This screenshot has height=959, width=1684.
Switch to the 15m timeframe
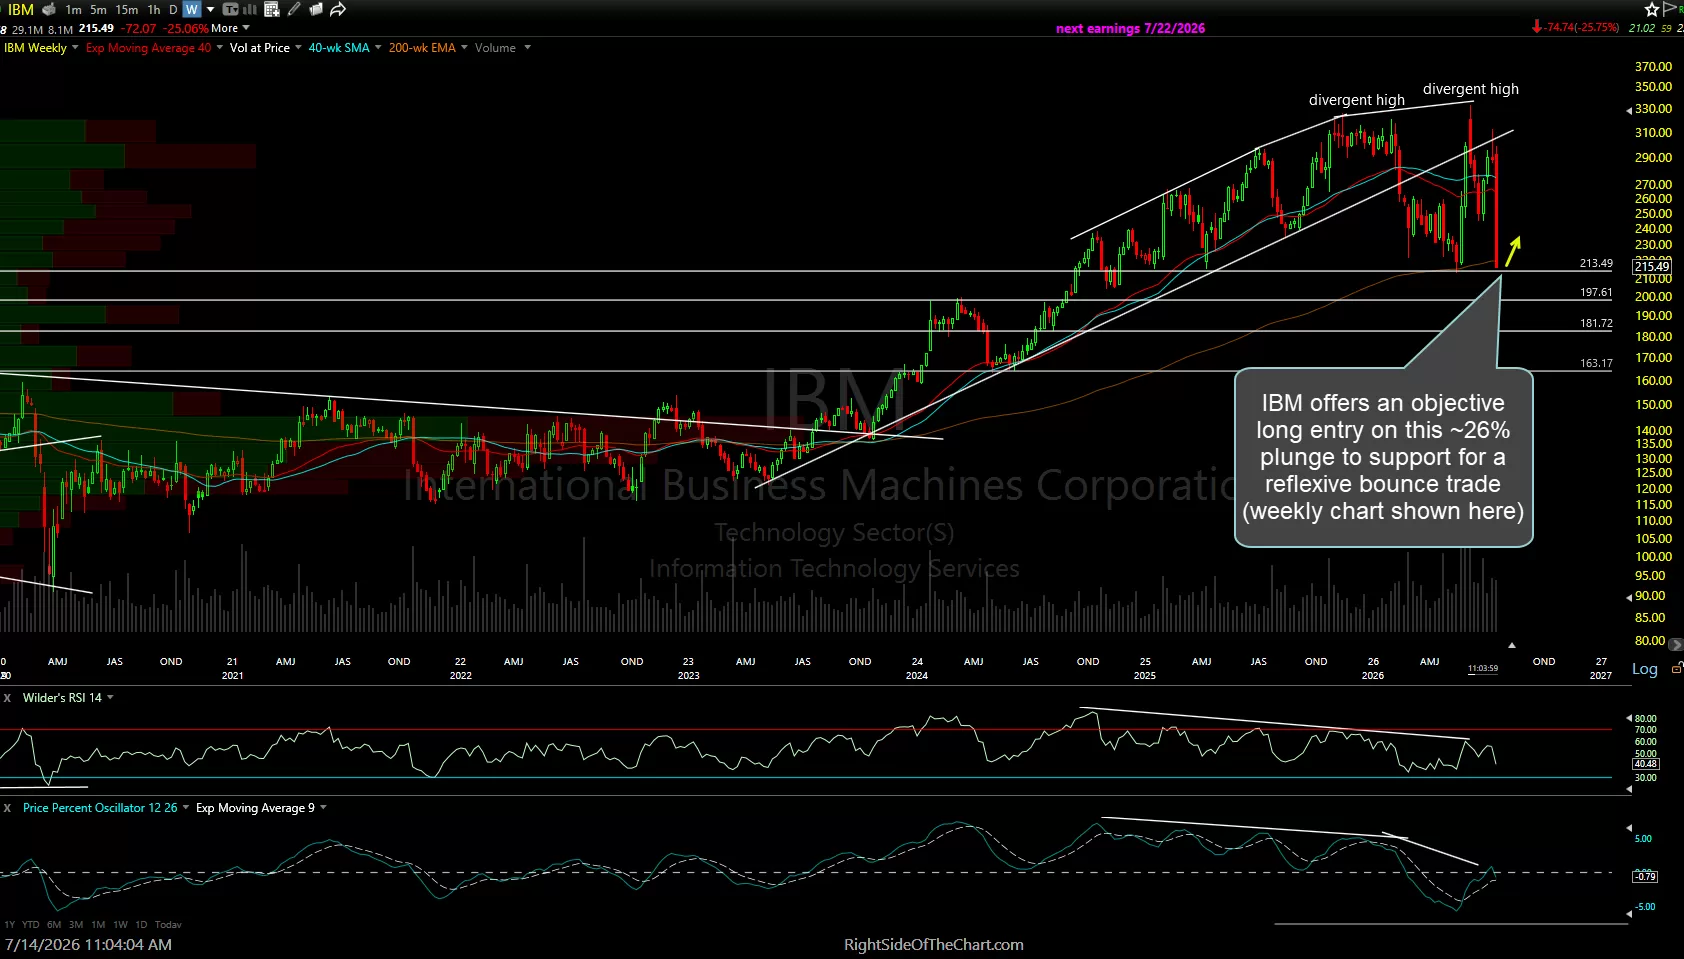[127, 9]
